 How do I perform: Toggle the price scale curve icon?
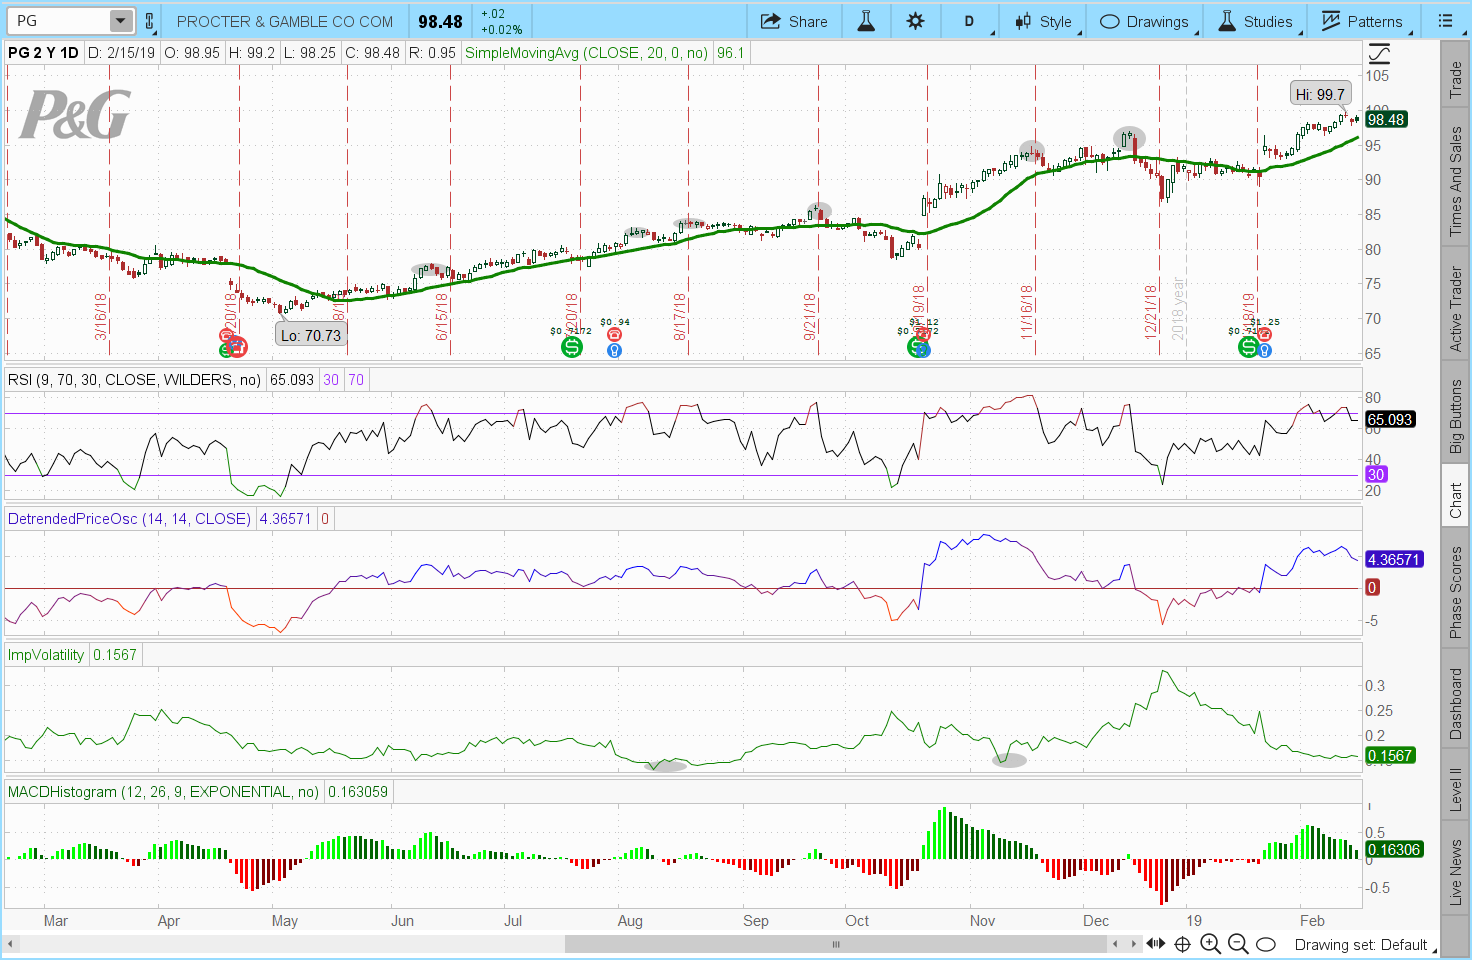1378,54
